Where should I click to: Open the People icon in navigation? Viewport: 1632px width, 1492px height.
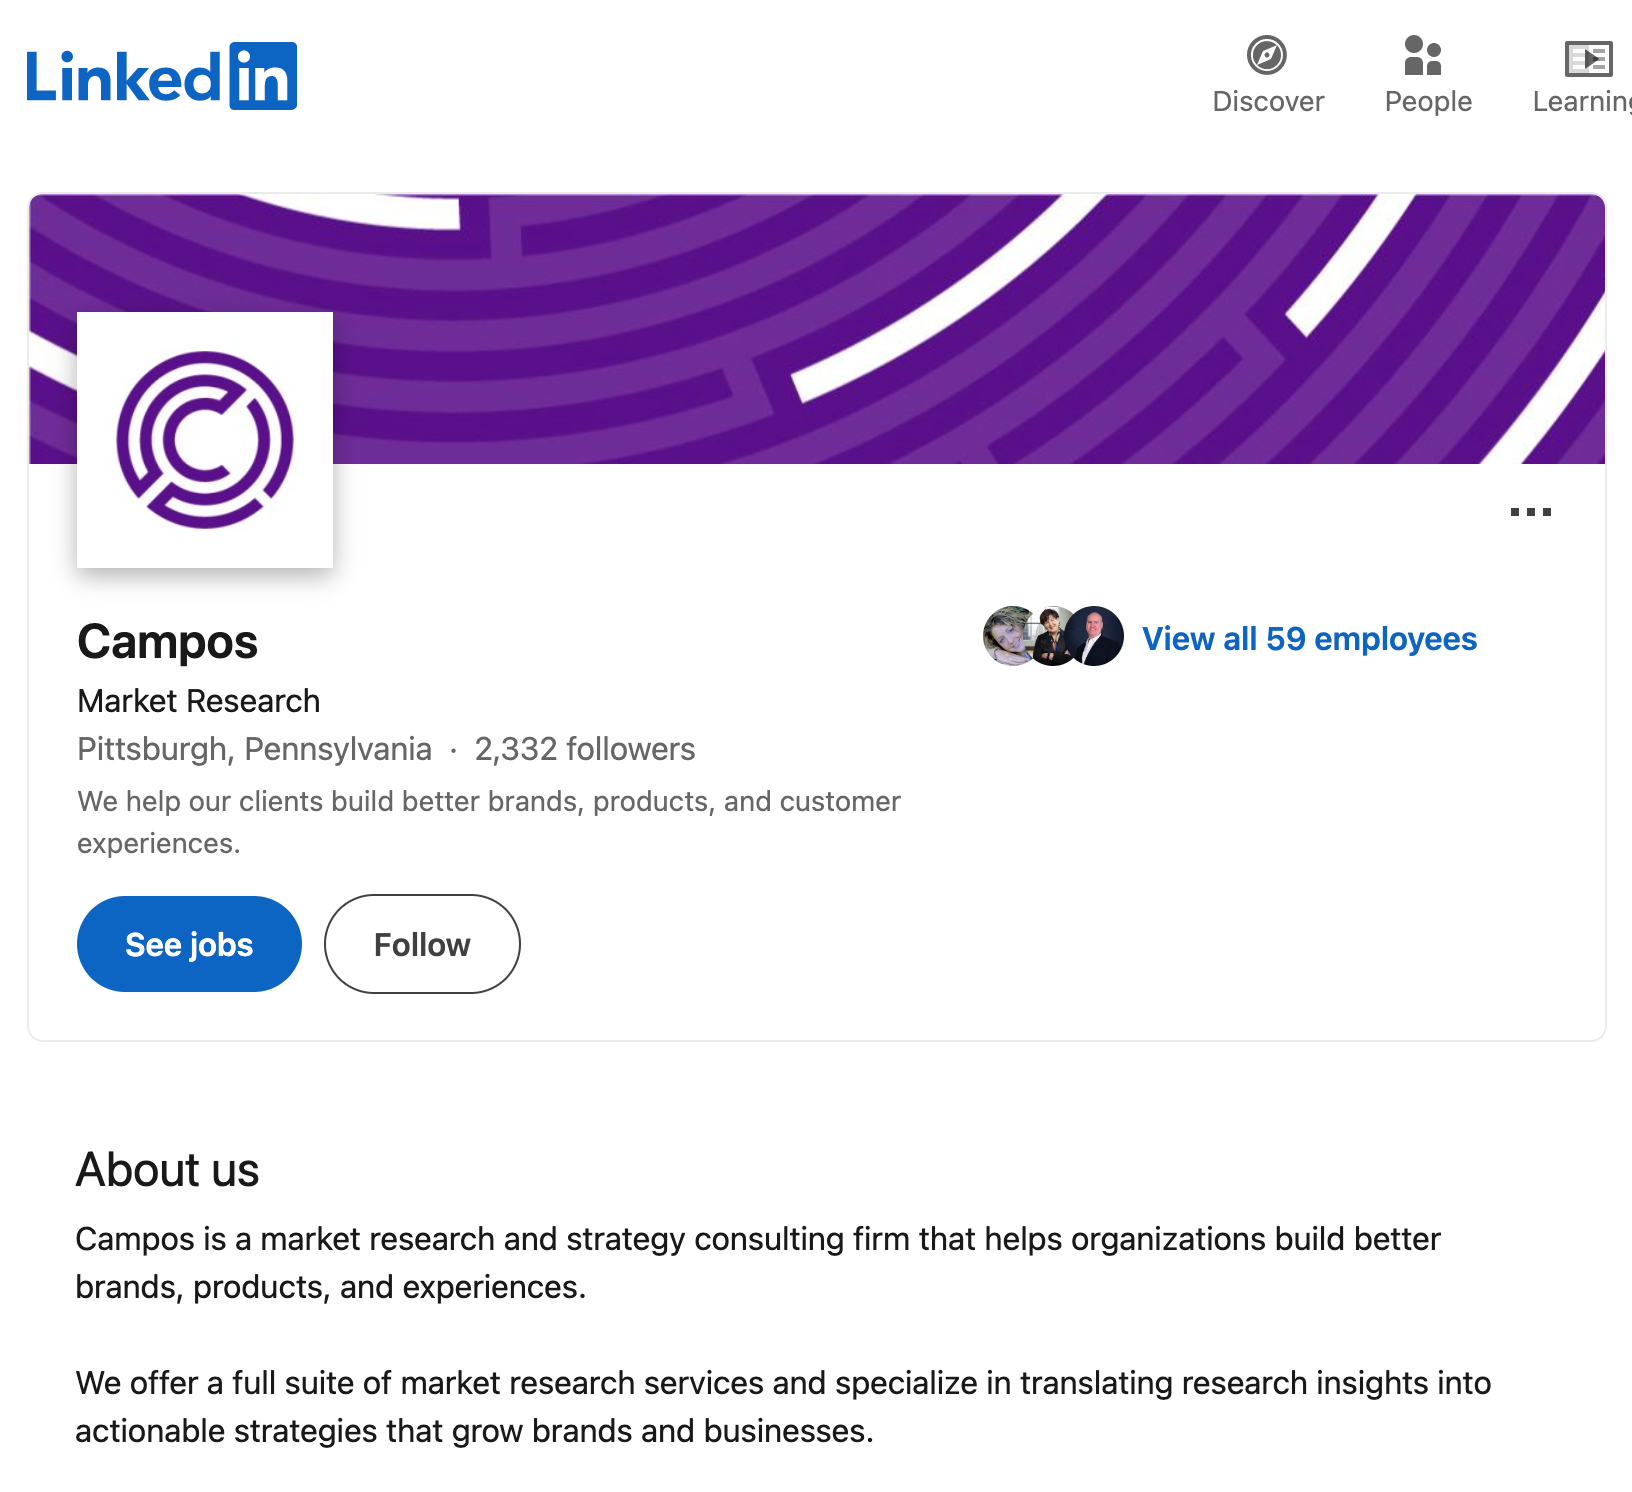click(1423, 55)
